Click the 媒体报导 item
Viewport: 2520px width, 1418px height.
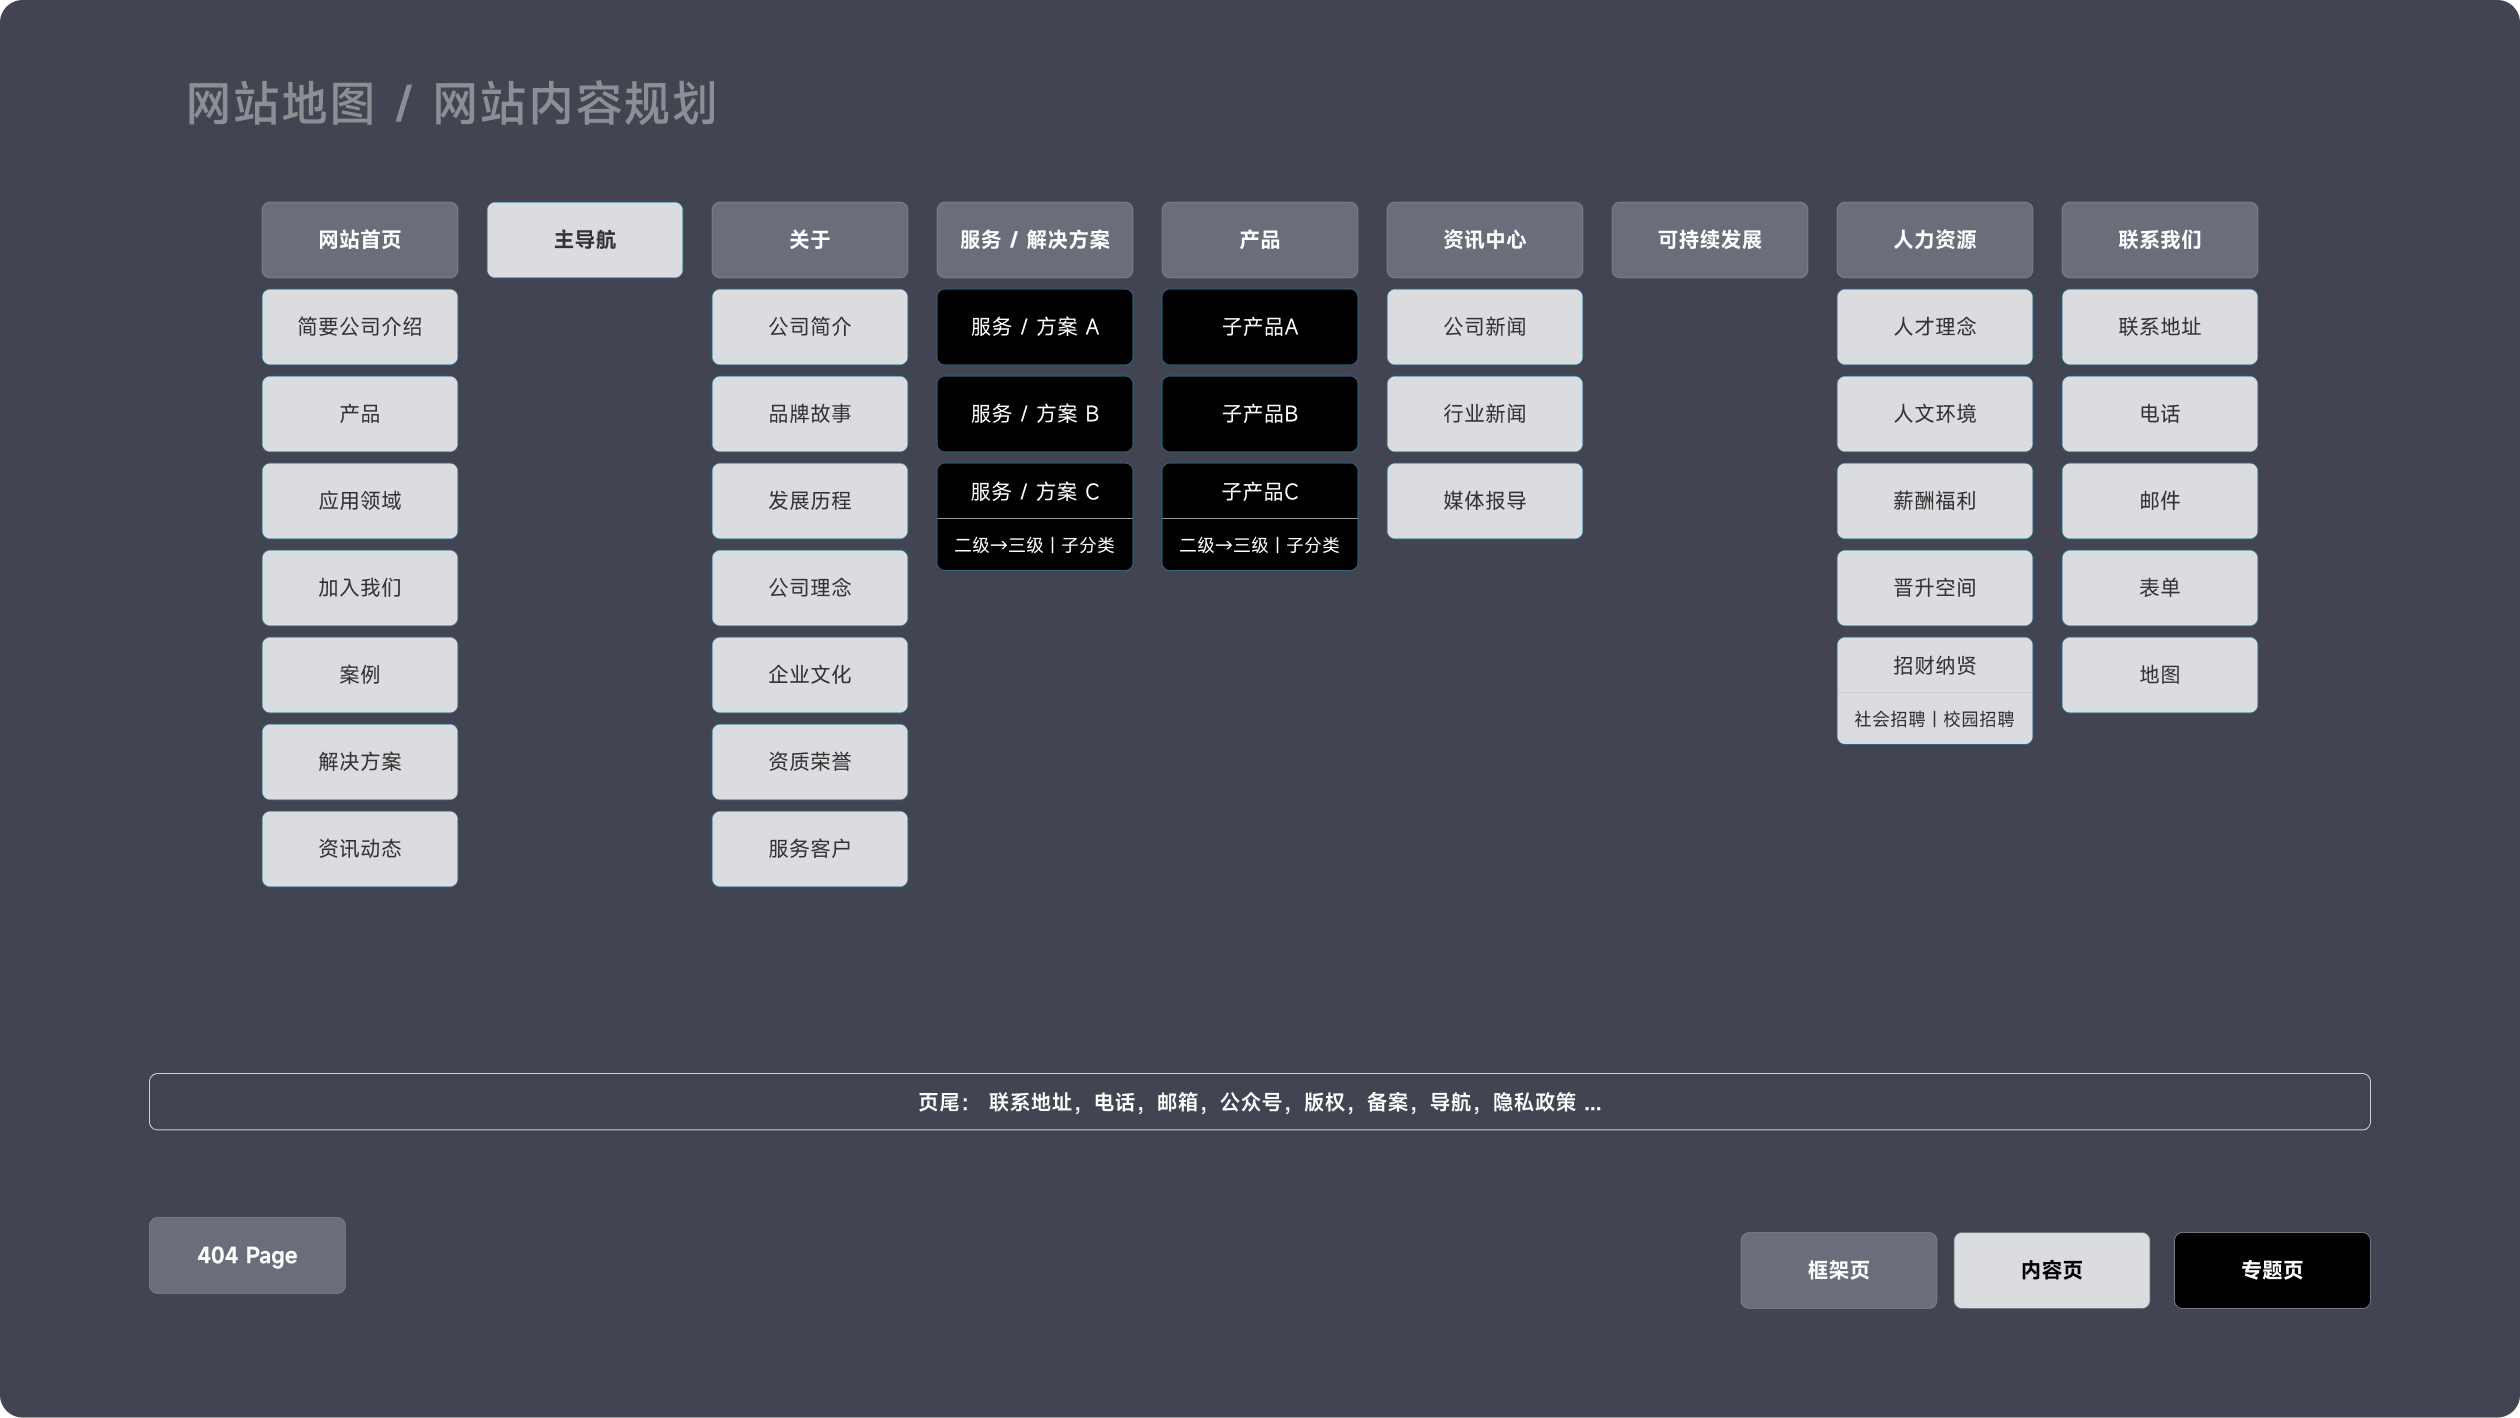click(1484, 501)
